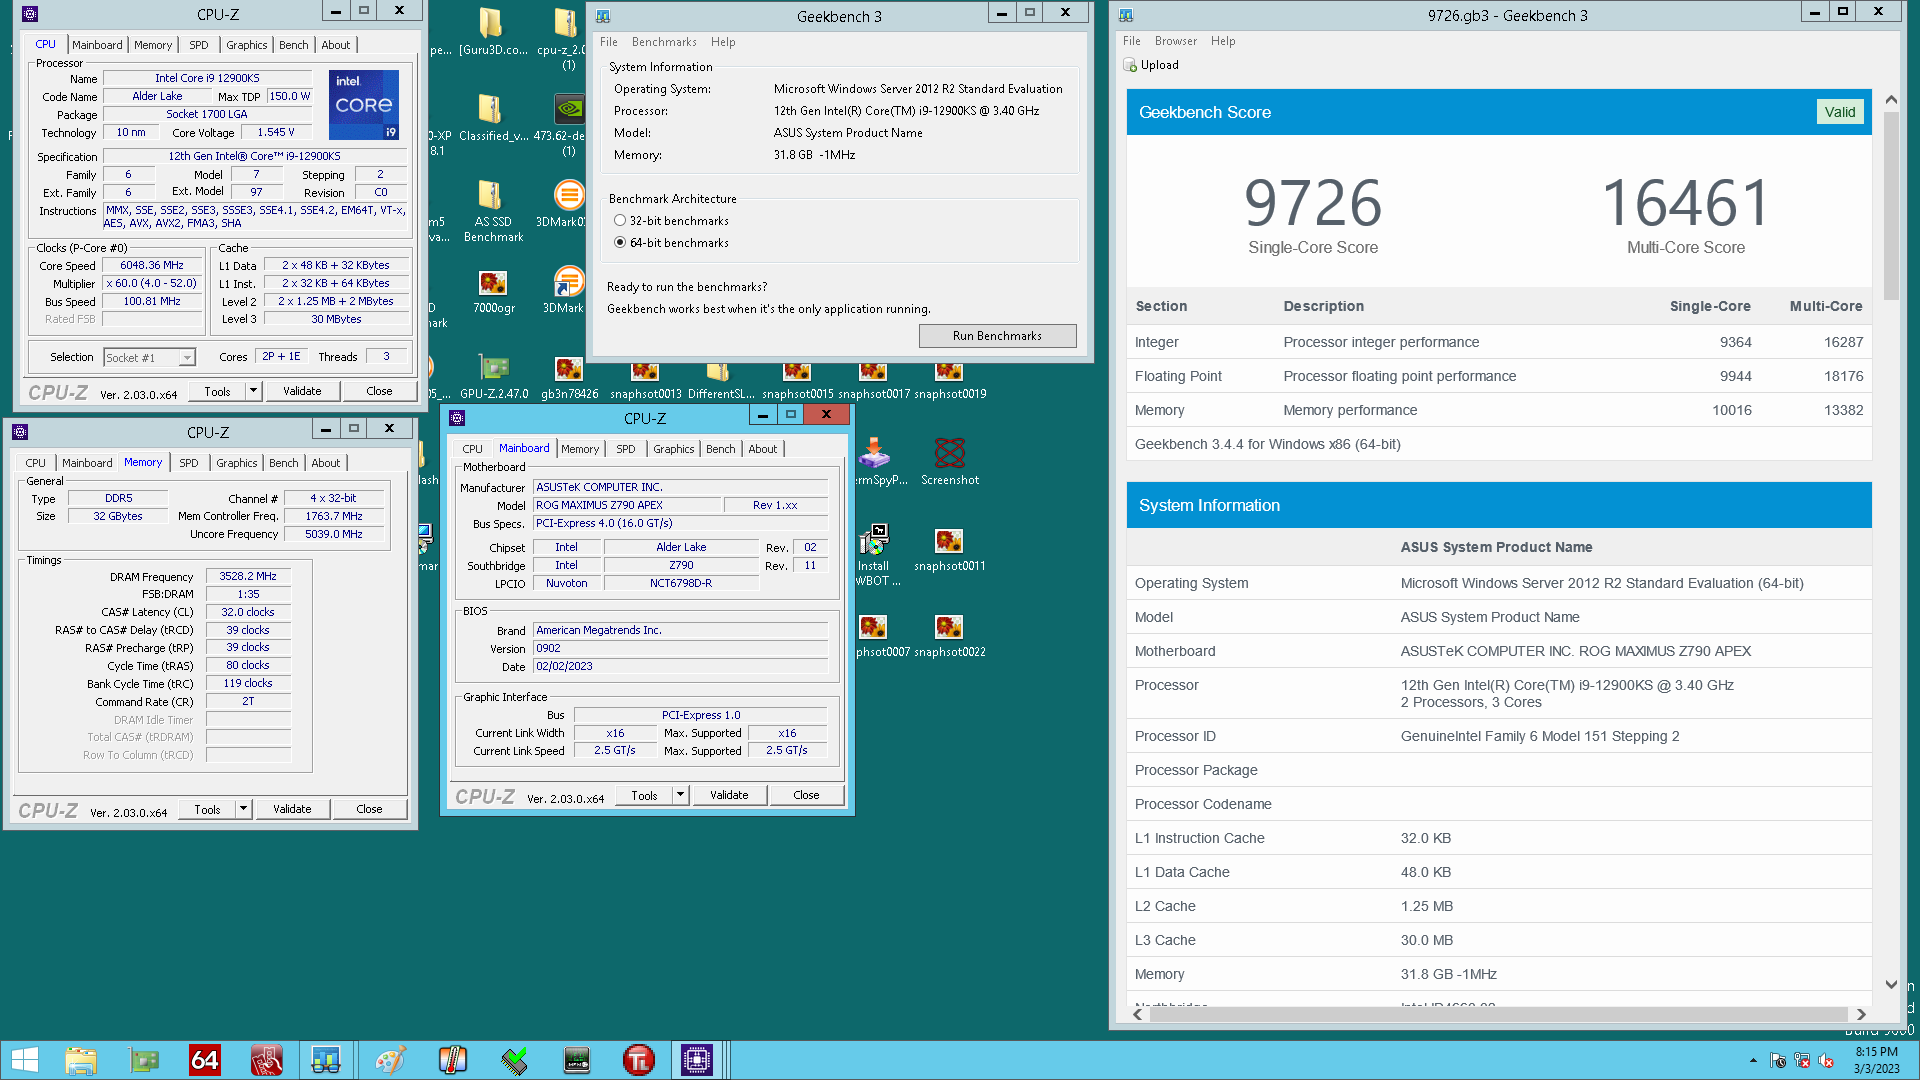
Task: Click the Core Speed value 6048.36 MHz
Action: tap(152, 266)
